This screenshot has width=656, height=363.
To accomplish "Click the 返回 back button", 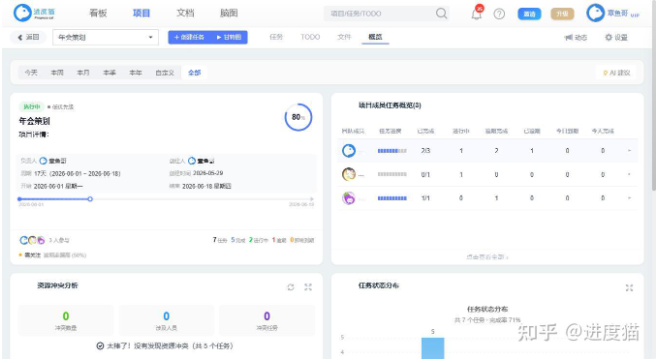I will pyautogui.click(x=28, y=37).
